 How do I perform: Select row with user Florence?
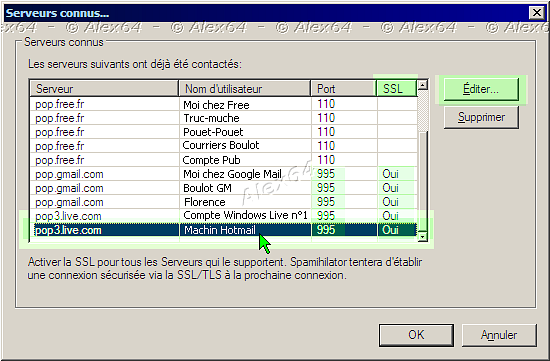[223, 202]
